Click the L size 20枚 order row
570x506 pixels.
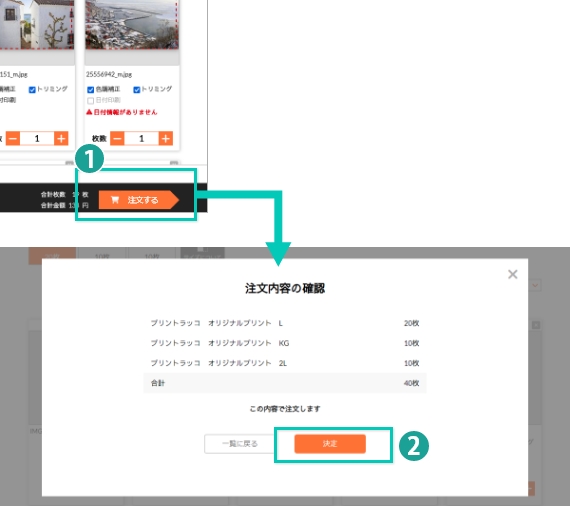[x=285, y=323]
